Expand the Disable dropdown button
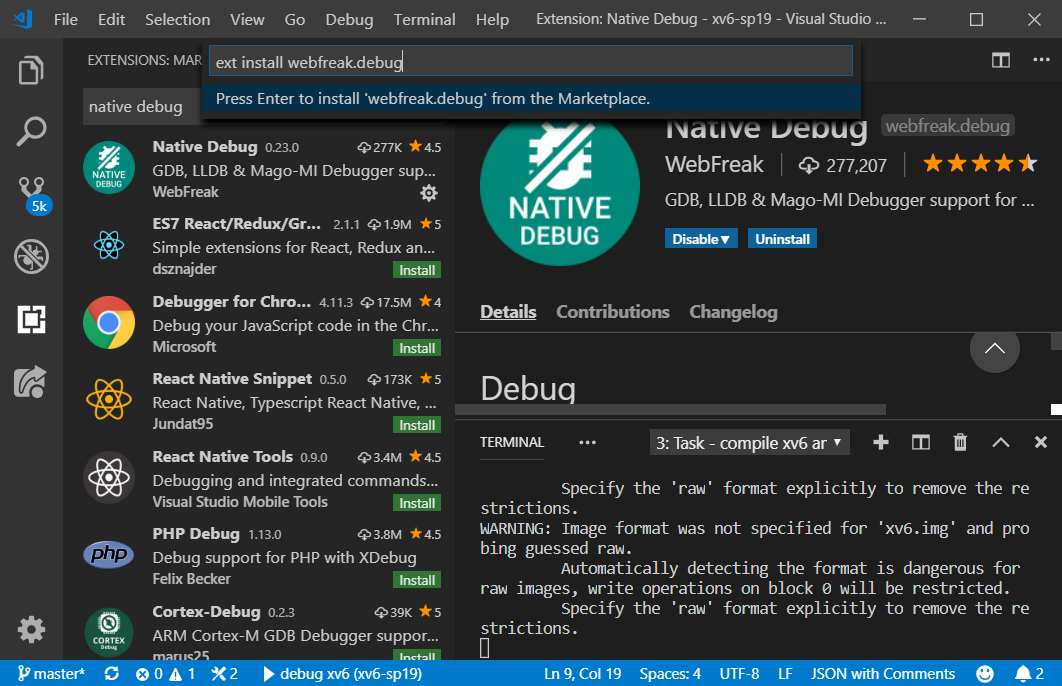This screenshot has width=1062, height=686. coord(701,239)
